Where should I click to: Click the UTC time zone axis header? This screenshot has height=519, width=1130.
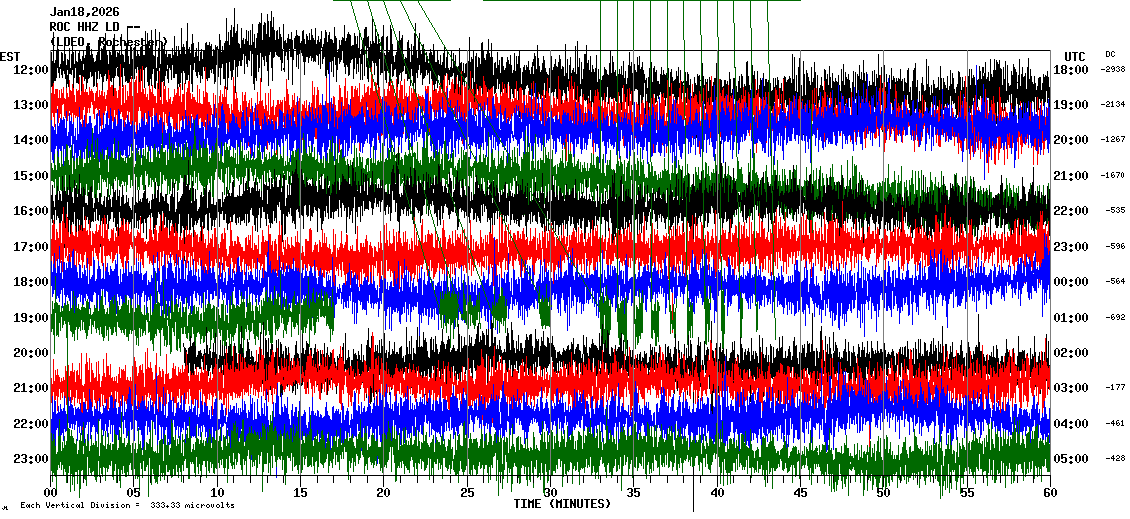tap(1075, 56)
